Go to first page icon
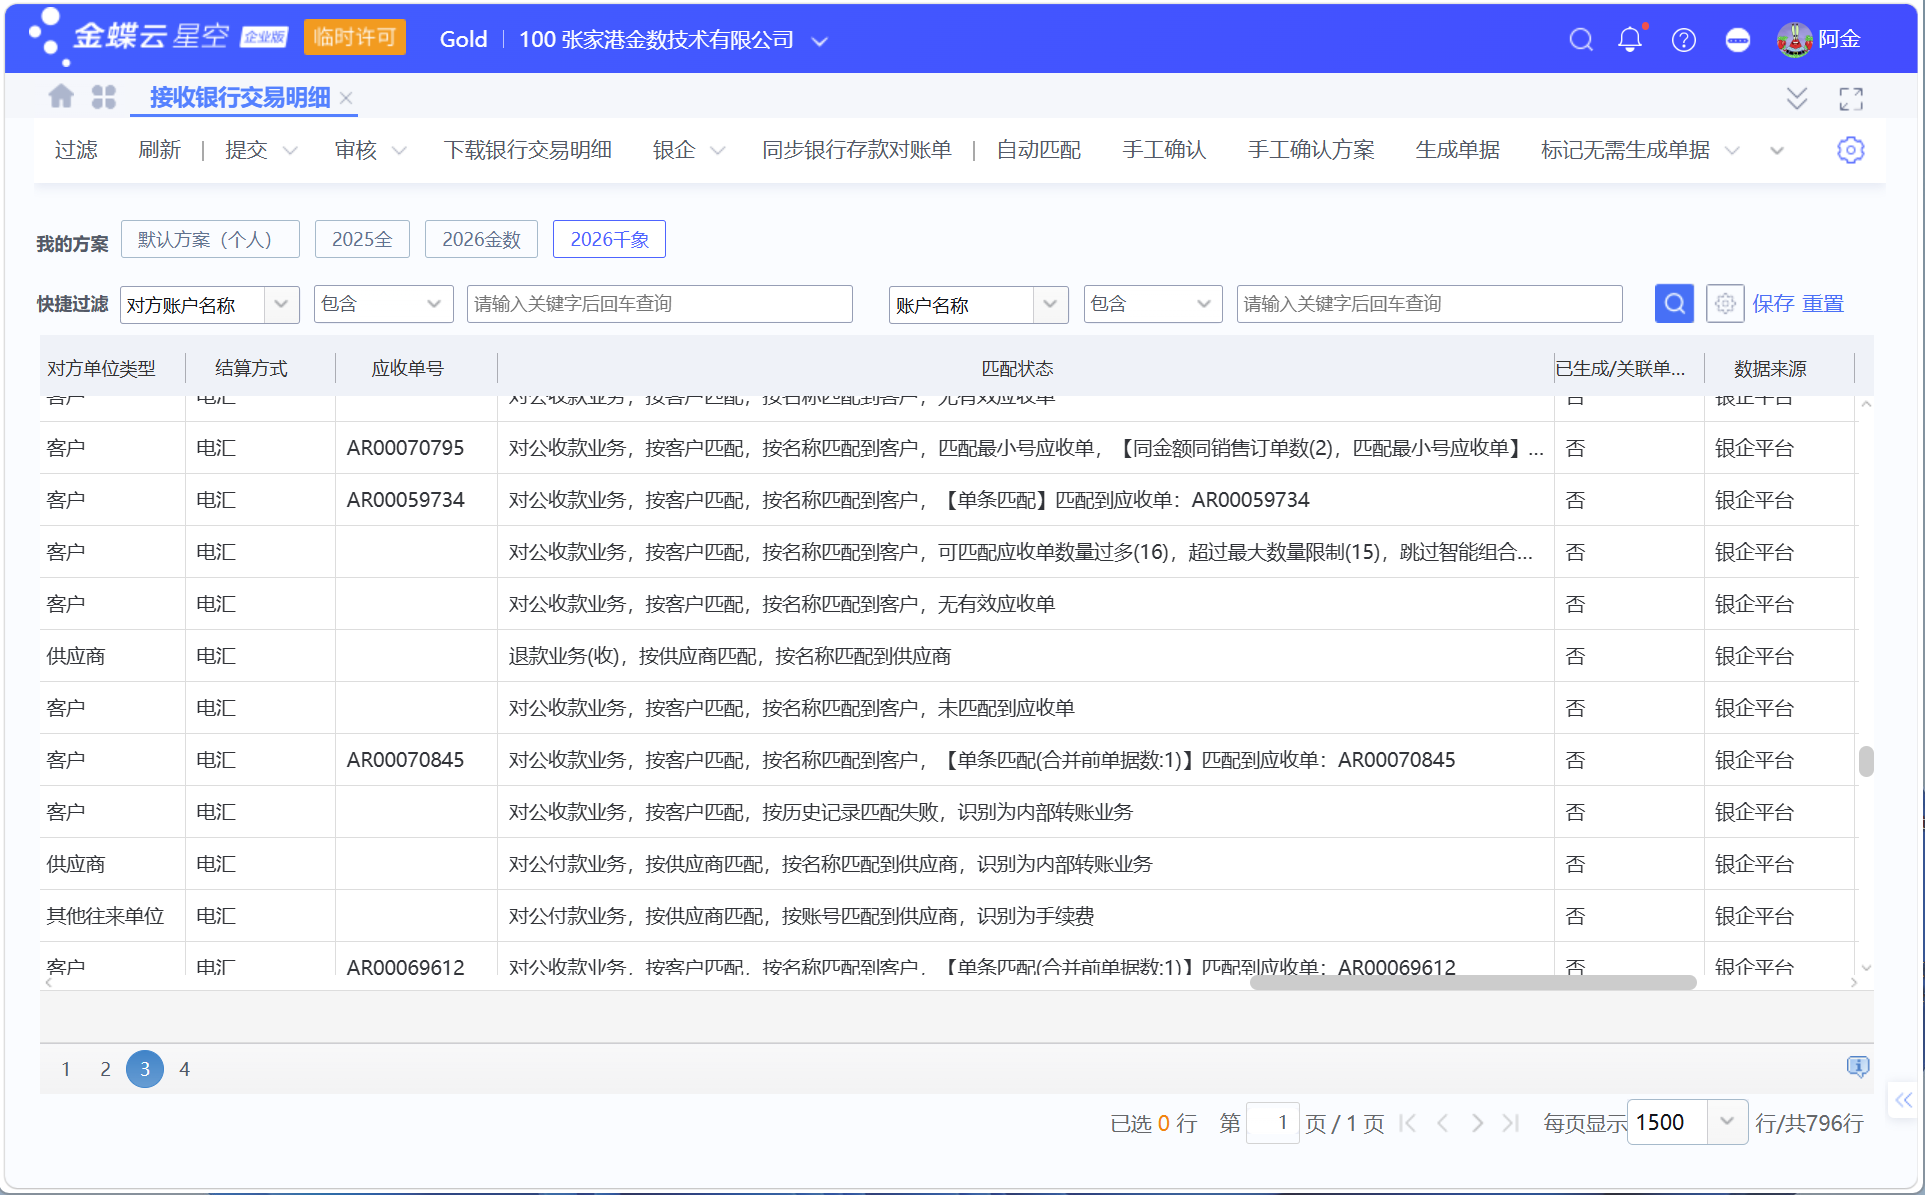Viewport: 1925px width, 1195px height. 1408,1123
